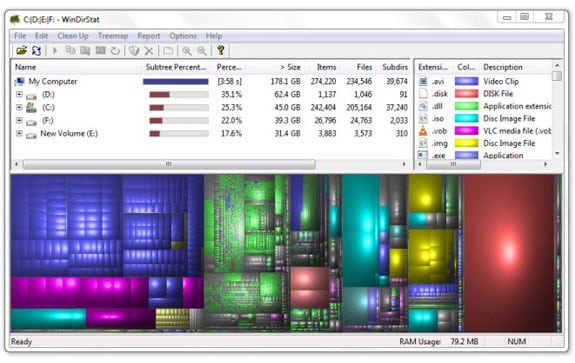This screenshot has height=363, width=575.
Task: Click the green .dll color swatch
Action: pos(466,106)
